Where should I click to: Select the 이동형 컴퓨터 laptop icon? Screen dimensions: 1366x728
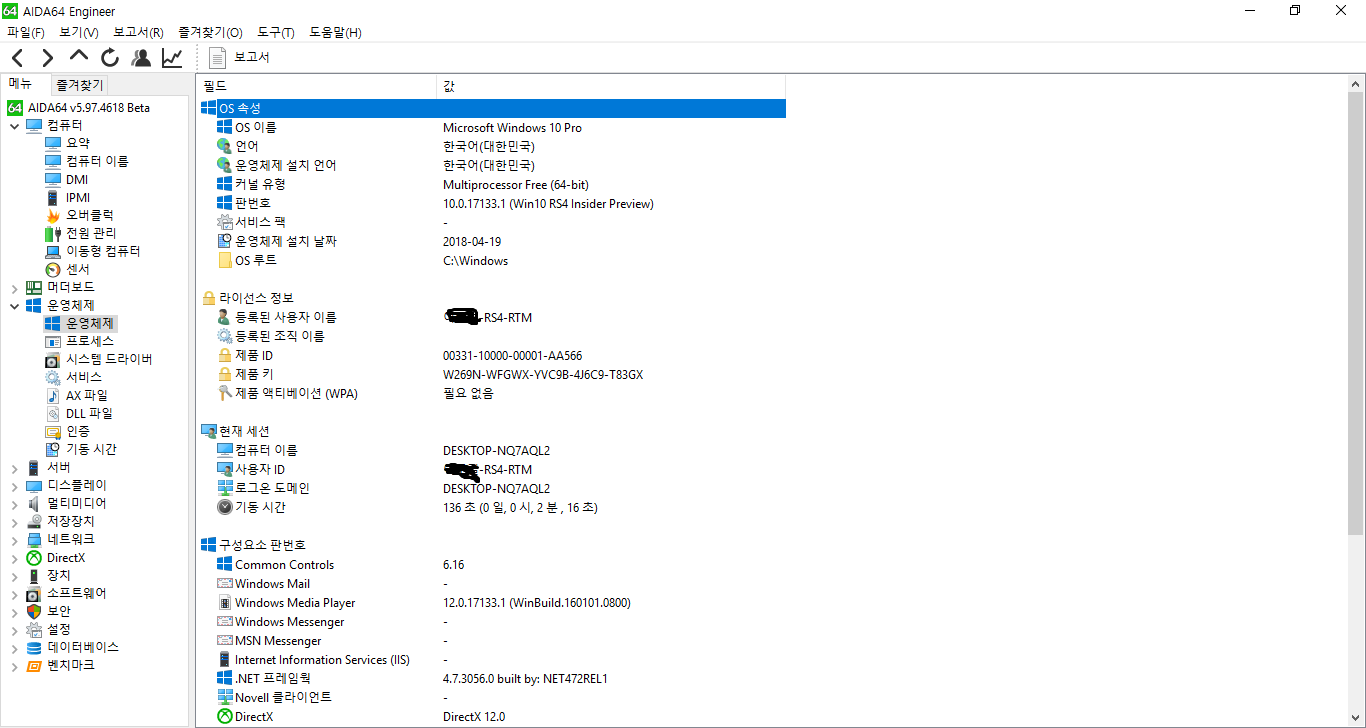click(x=53, y=251)
